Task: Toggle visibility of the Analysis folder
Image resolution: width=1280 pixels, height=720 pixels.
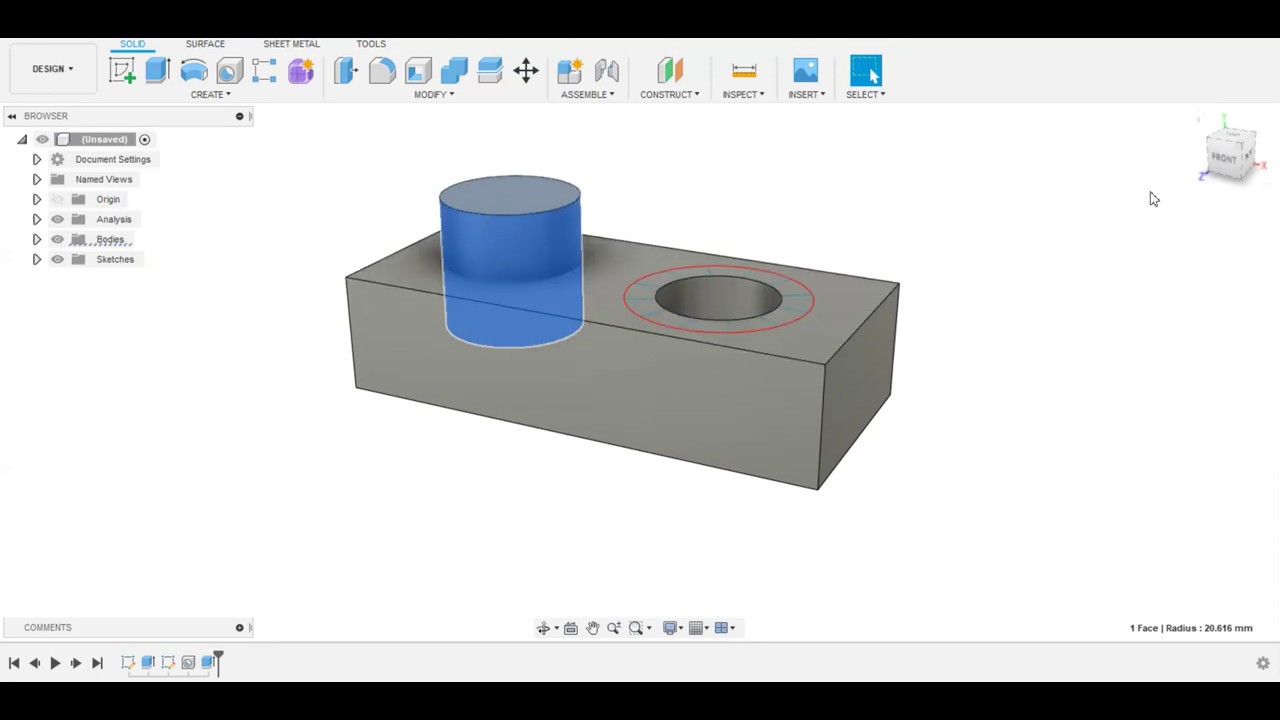Action: [x=57, y=219]
